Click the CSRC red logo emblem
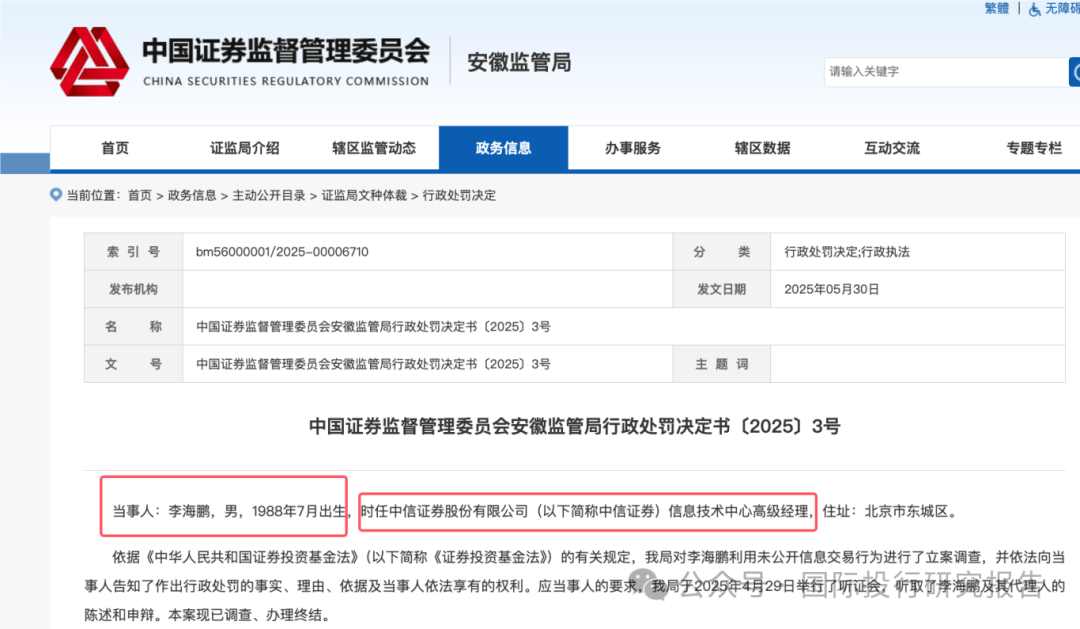Screen dimensions: 1080x629 pyautogui.click(x=90, y=61)
